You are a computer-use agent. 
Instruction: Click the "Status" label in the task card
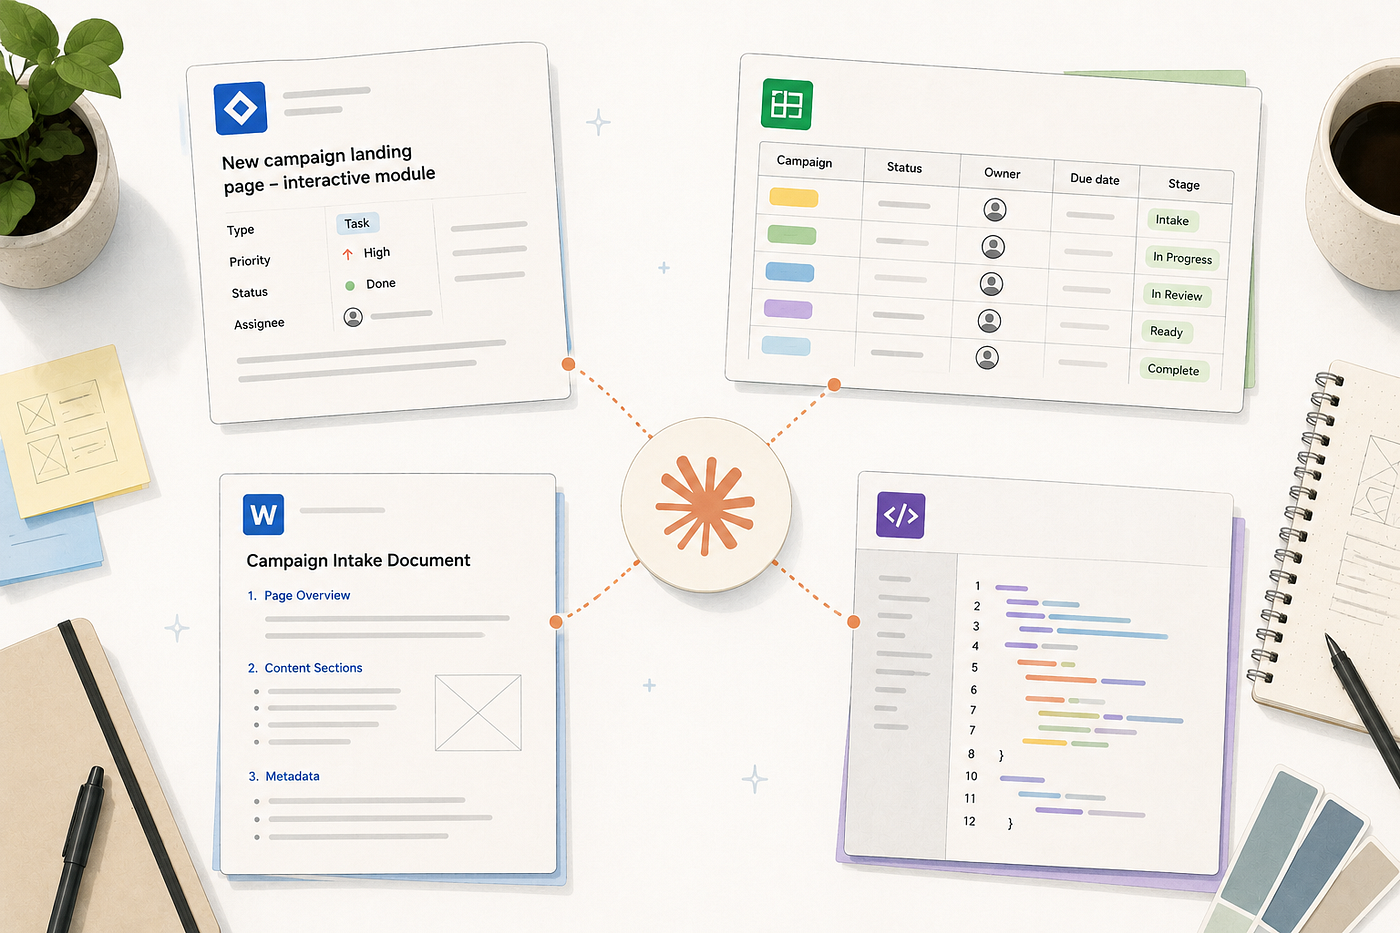(x=250, y=293)
